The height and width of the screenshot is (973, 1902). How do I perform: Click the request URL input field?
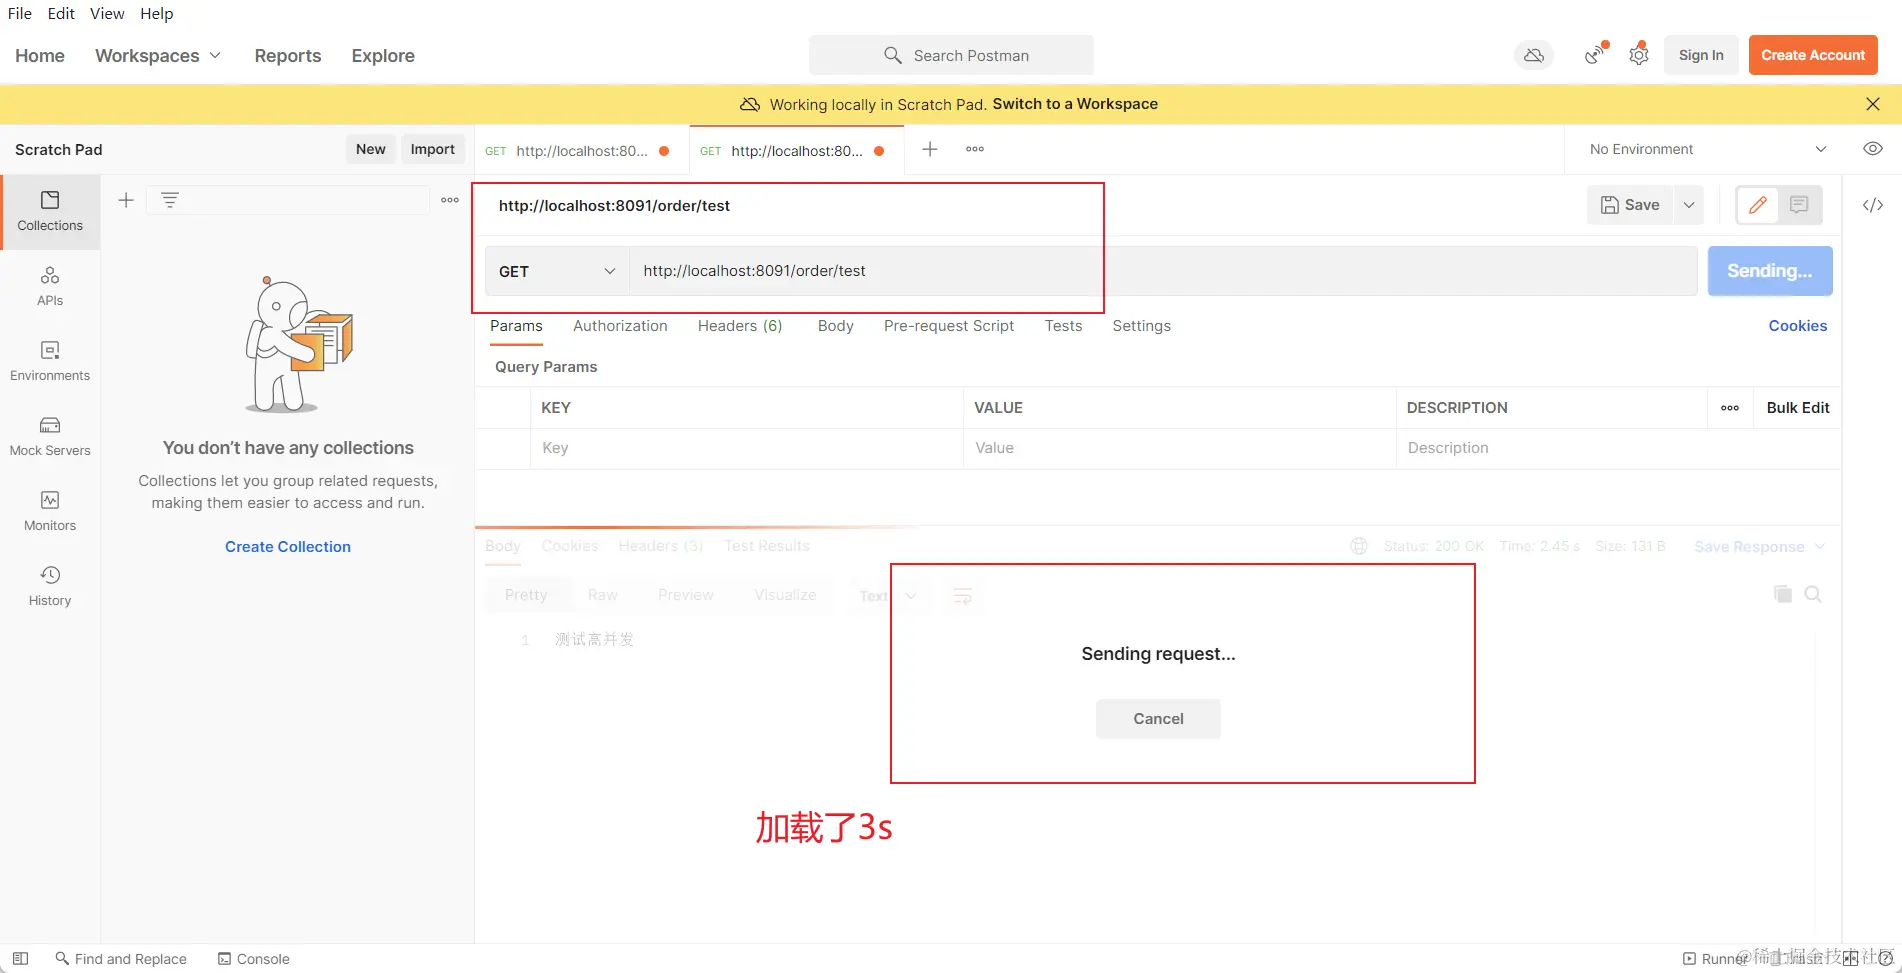1163,271
